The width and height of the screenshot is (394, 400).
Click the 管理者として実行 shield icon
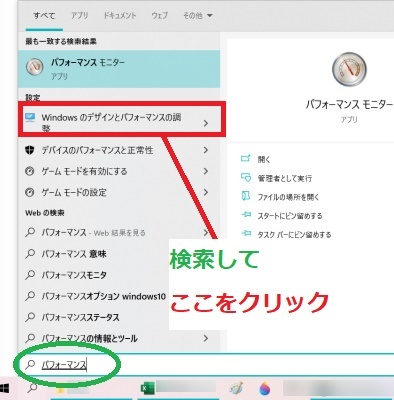point(246,177)
